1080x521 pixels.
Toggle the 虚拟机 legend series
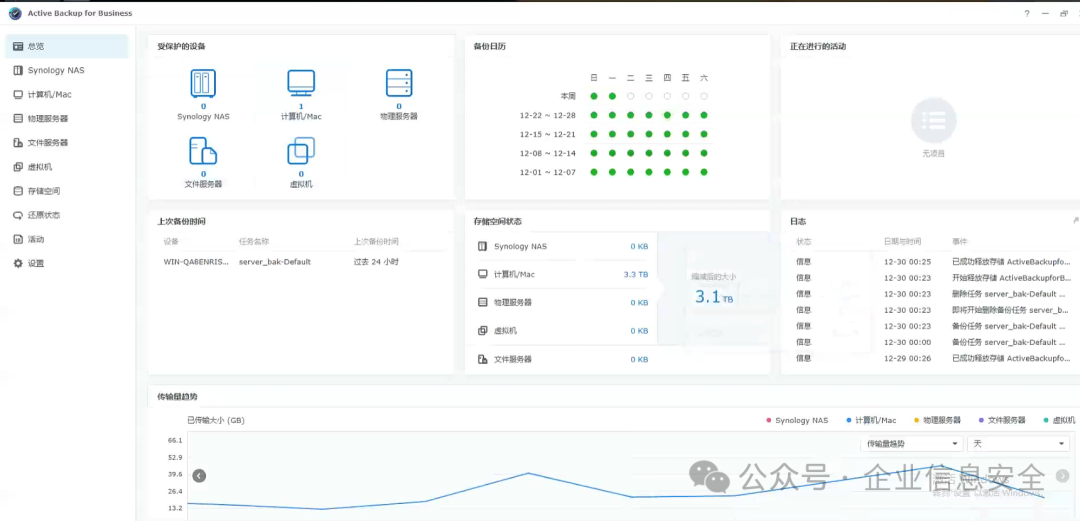point(1059,420)
